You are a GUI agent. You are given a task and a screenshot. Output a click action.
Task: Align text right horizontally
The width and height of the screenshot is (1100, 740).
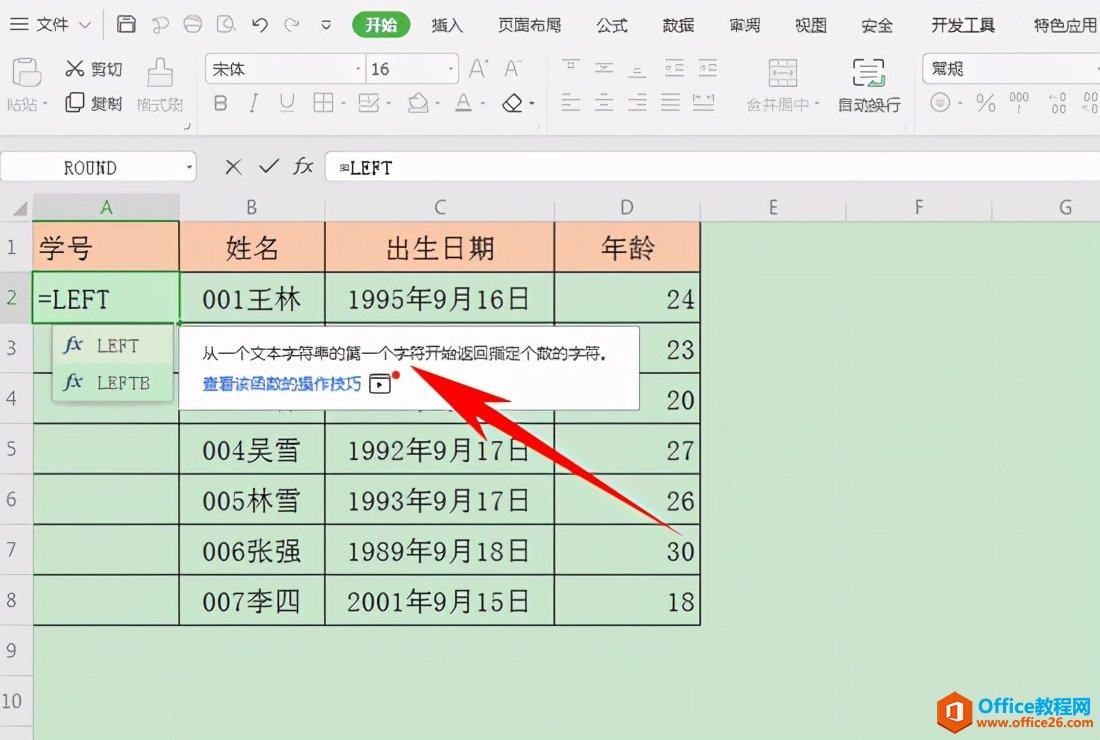click(637, 103)
